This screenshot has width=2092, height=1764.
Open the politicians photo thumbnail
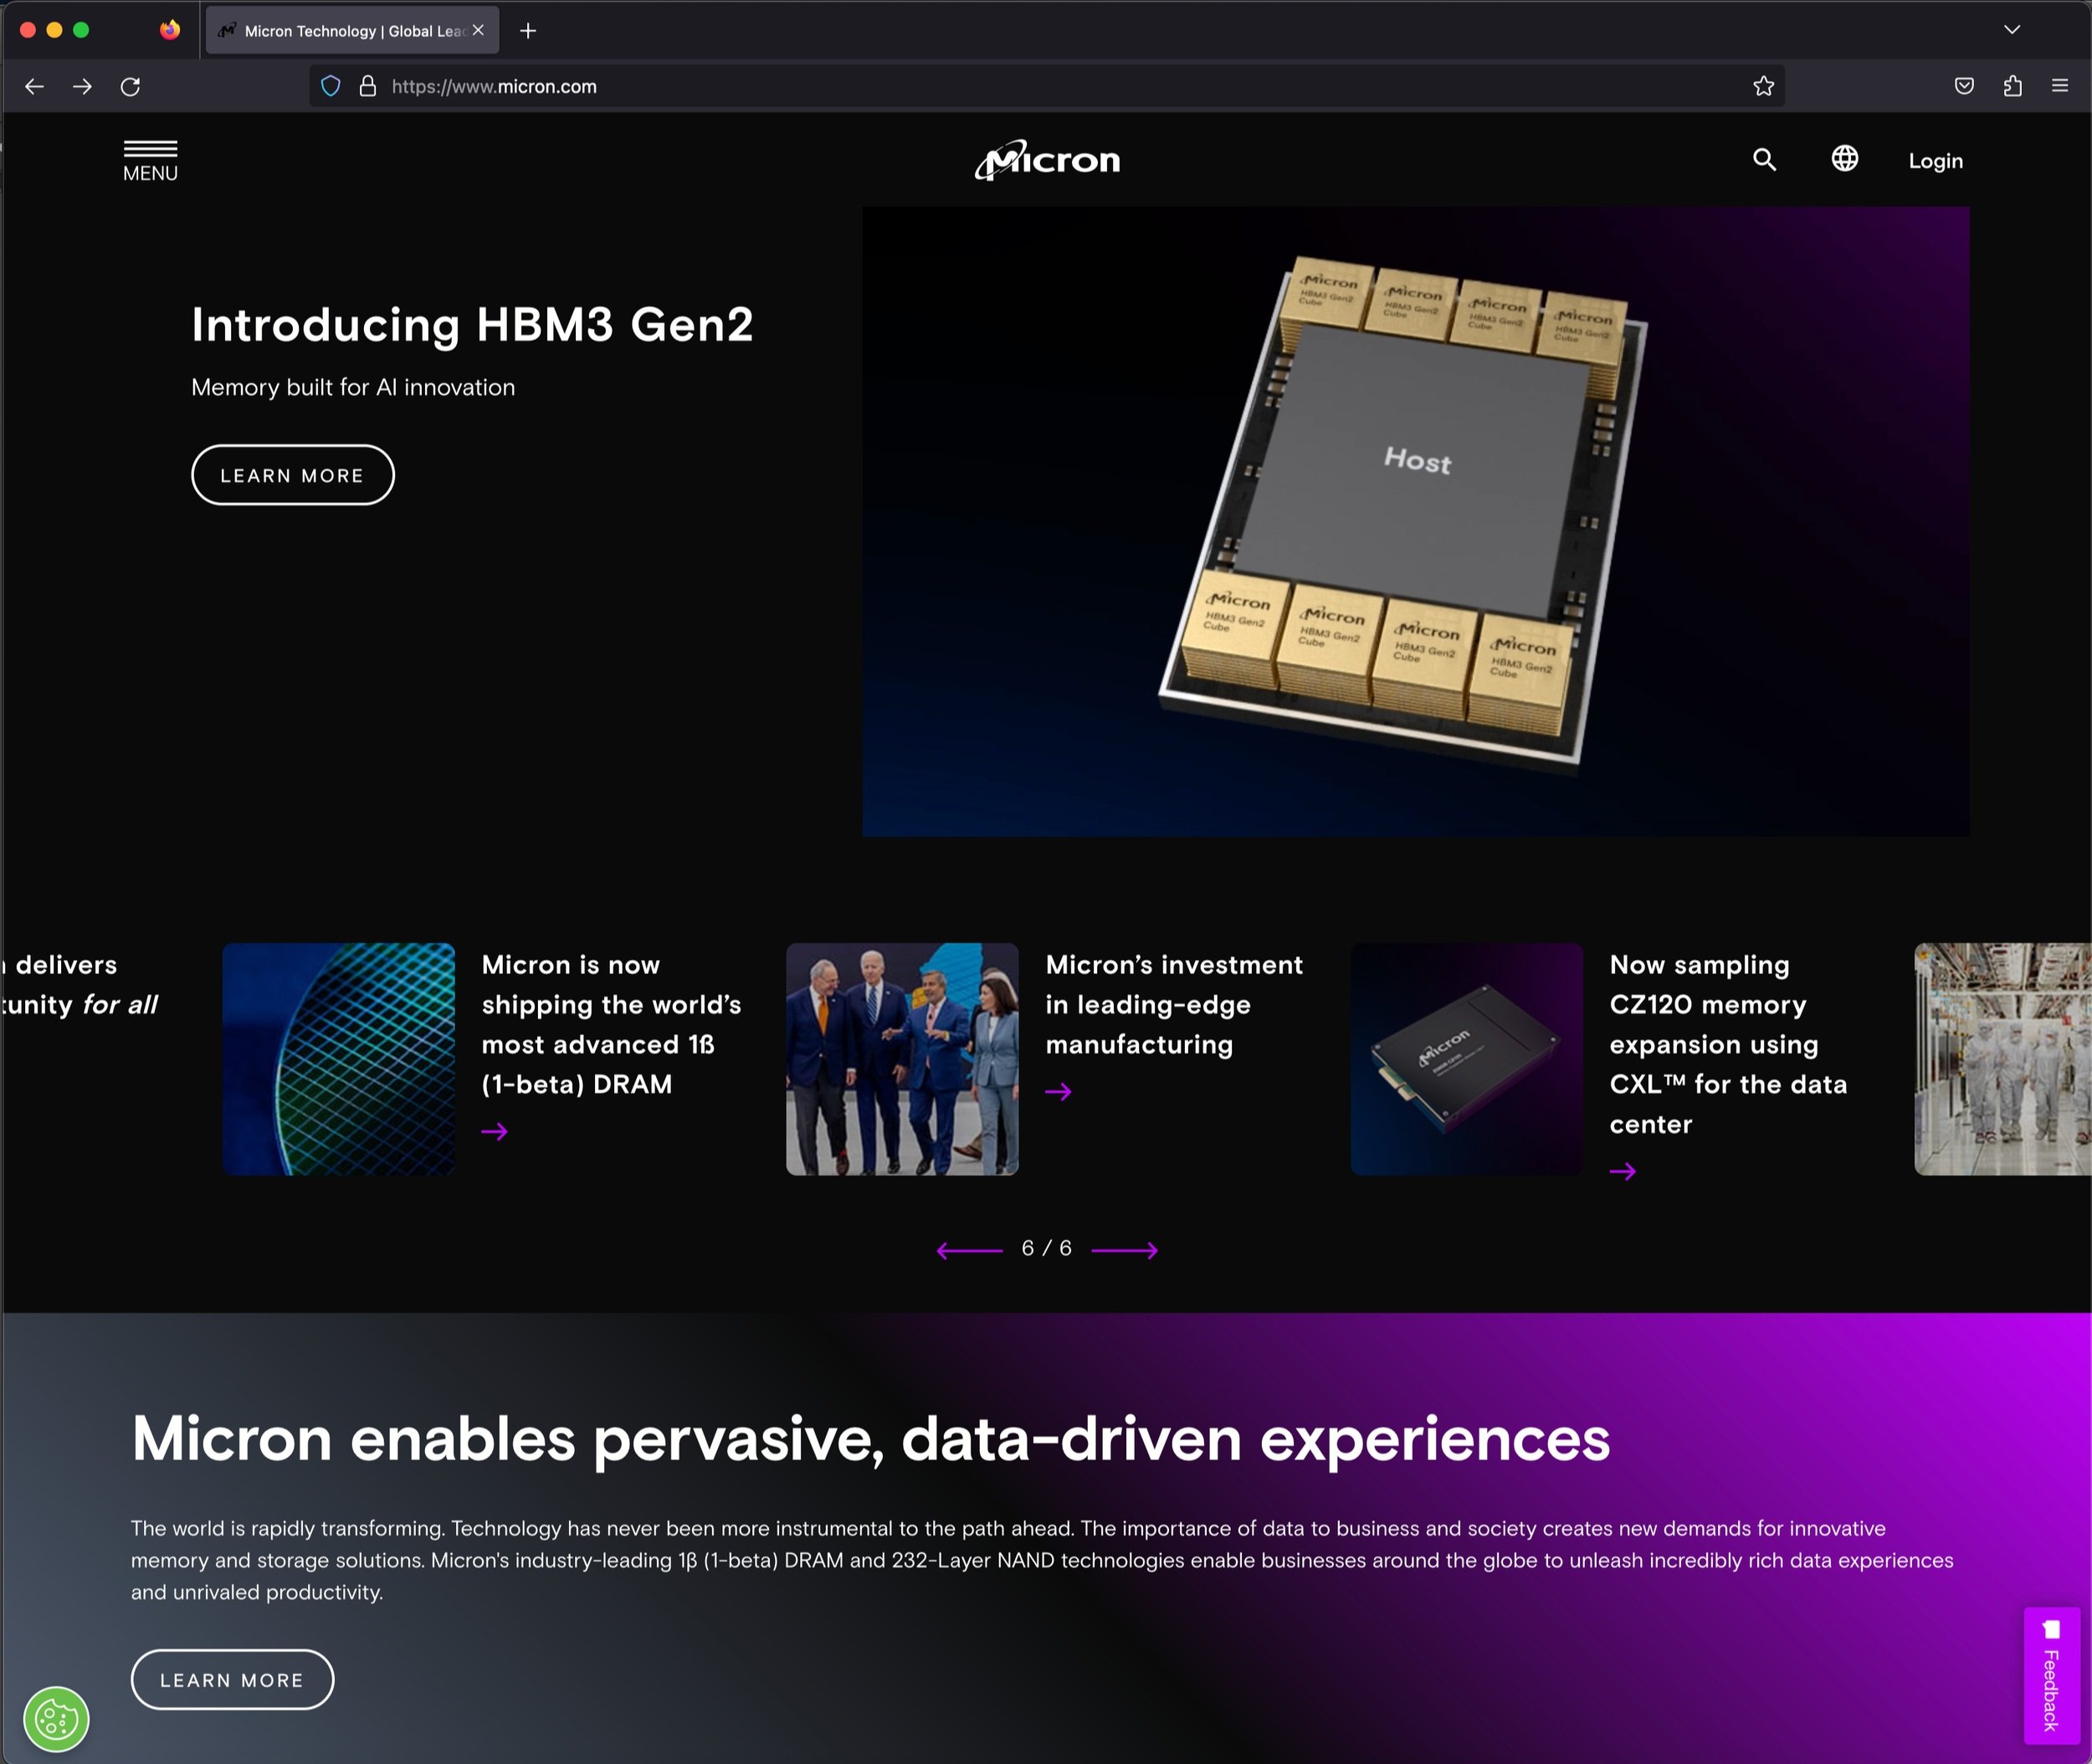pos(902,1059)
